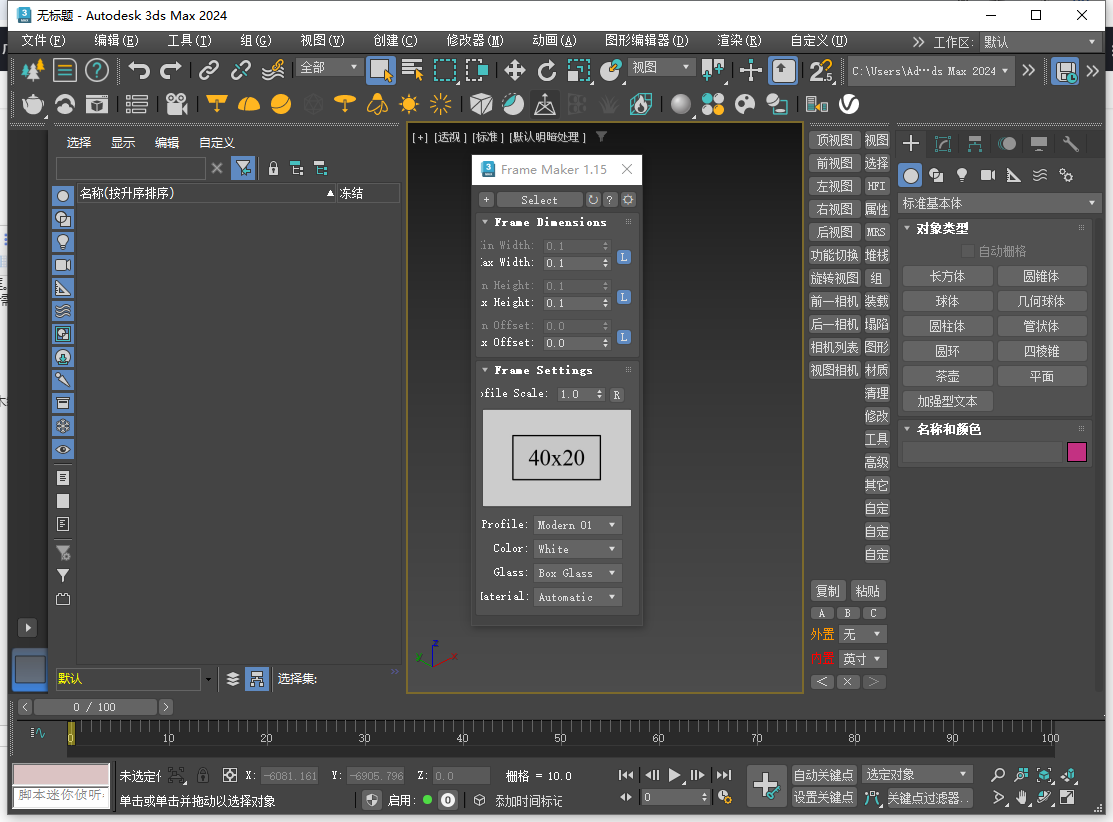Create a Teapot with the 茶壶 button

click(x=947, y=375)
